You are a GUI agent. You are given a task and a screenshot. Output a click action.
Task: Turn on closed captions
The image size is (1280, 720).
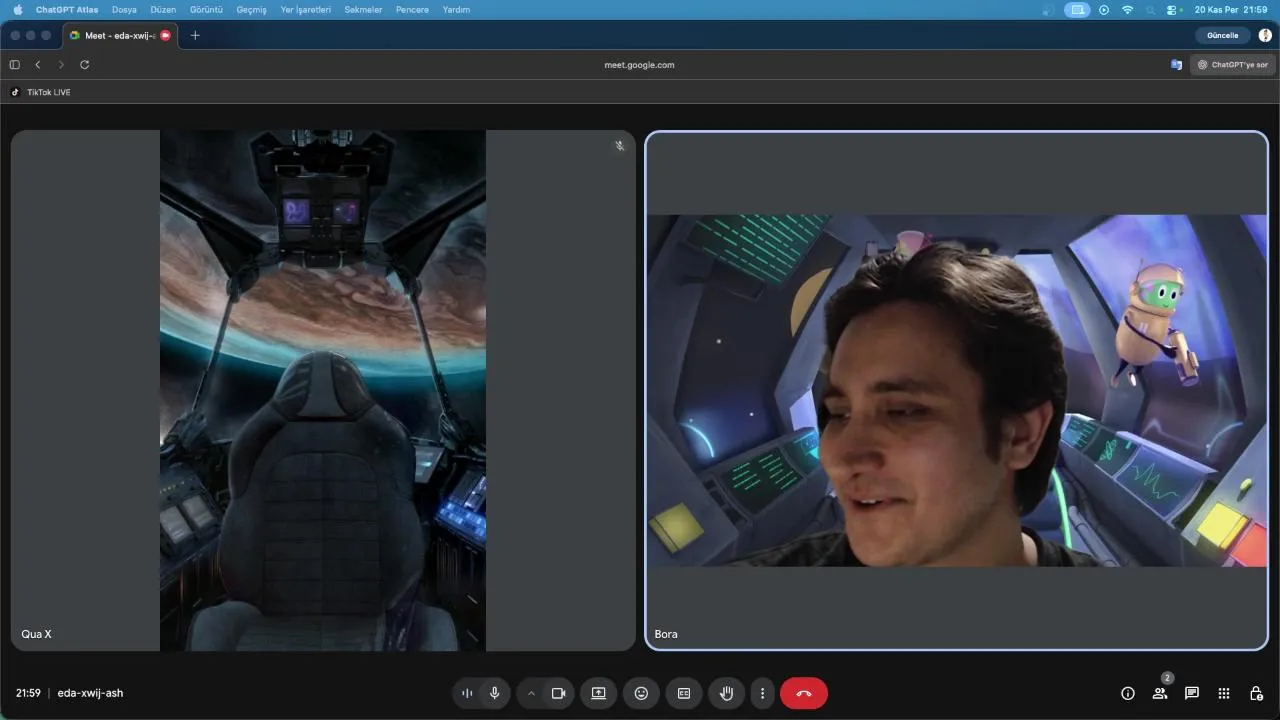pos(684,693)
